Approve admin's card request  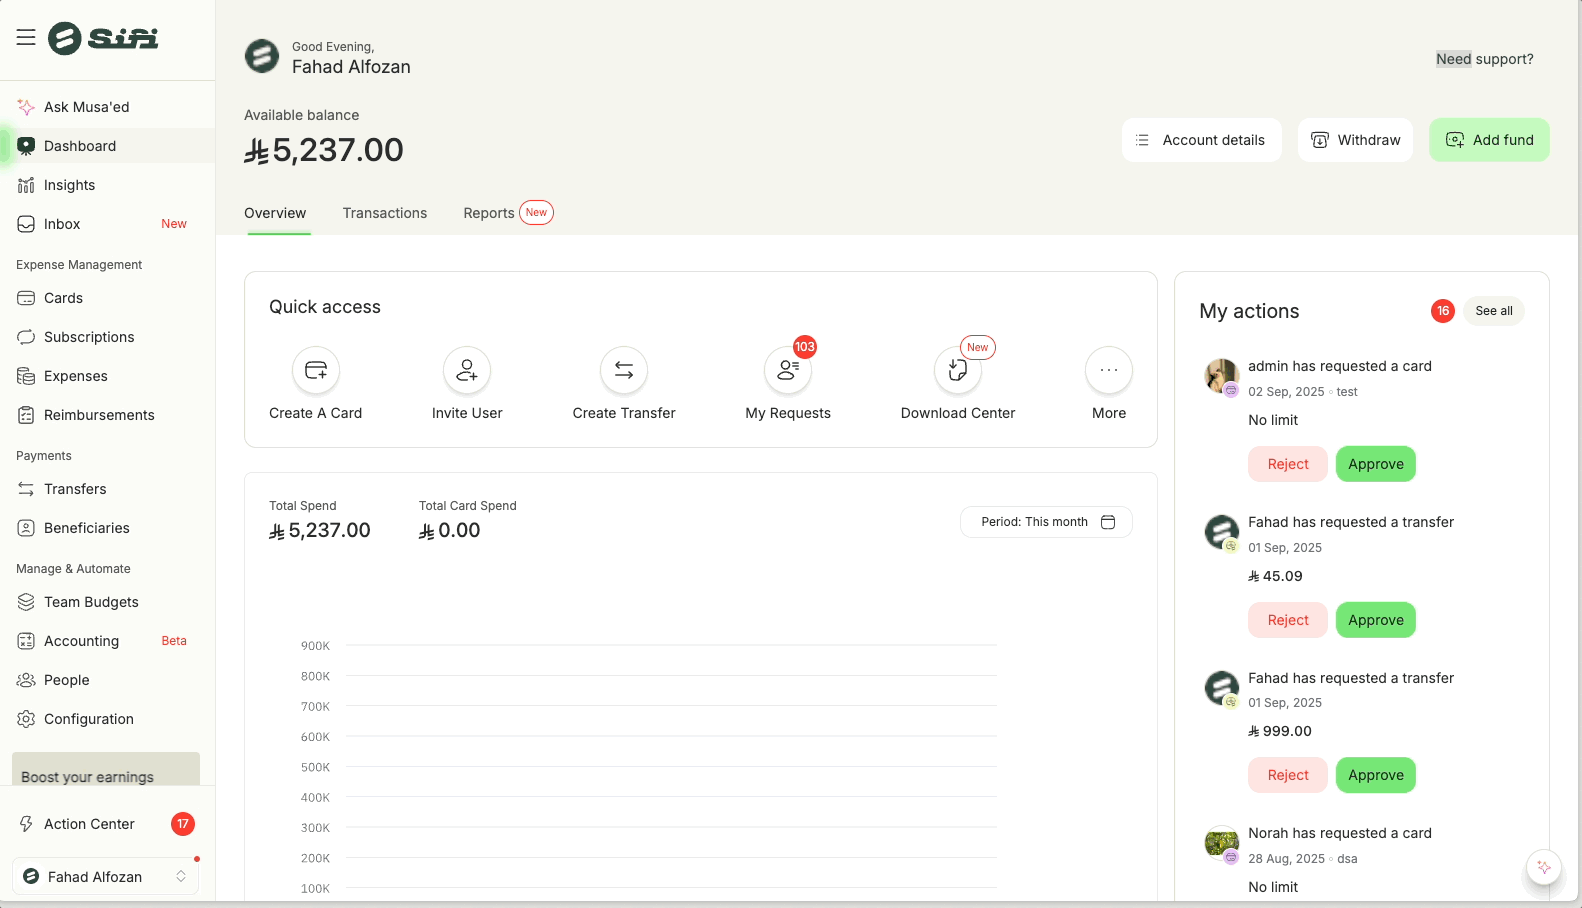pyautogui.click(x=1375, y=464)
